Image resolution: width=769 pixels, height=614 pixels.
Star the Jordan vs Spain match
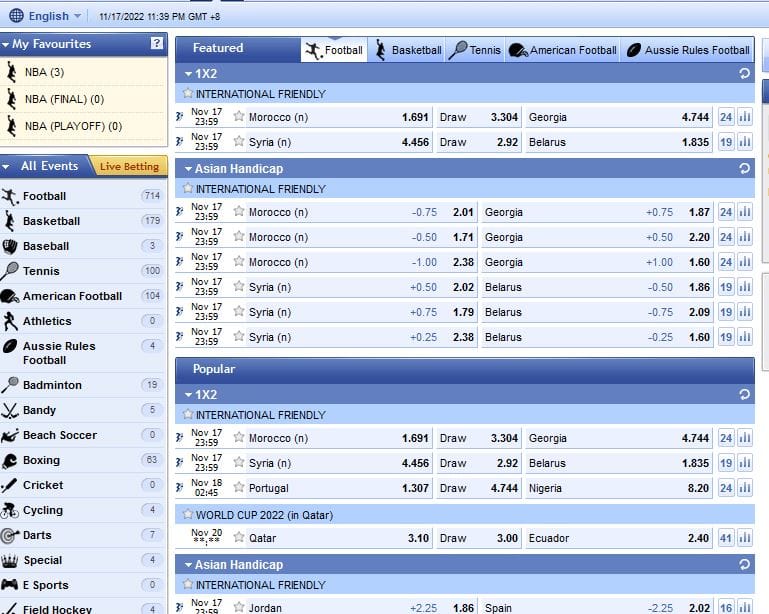[x=239, y=607]
